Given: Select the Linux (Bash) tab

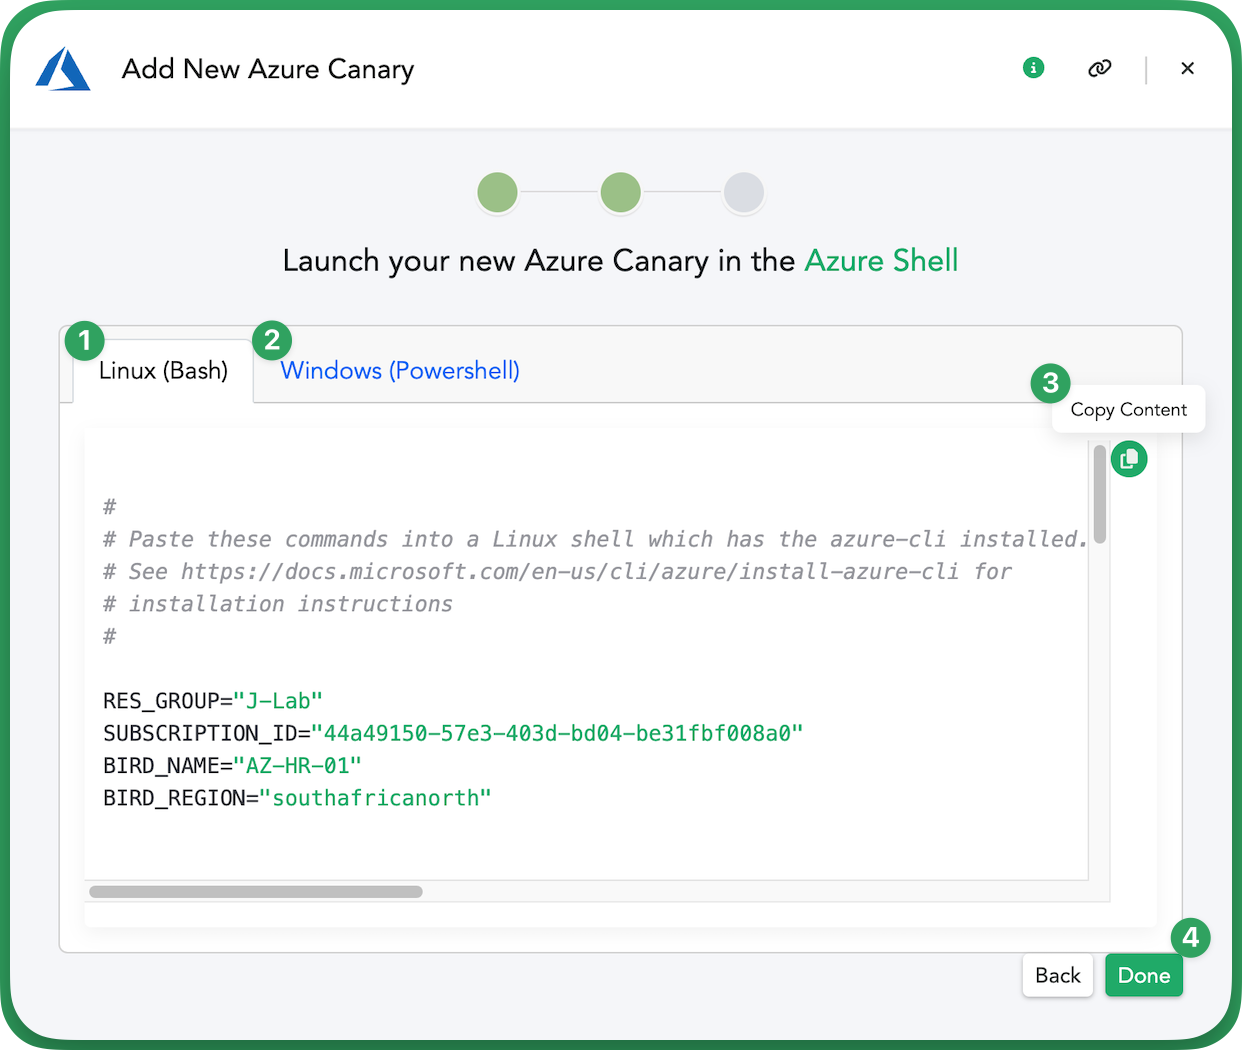Looking at the screenshot, I should (x=163, y=370).
